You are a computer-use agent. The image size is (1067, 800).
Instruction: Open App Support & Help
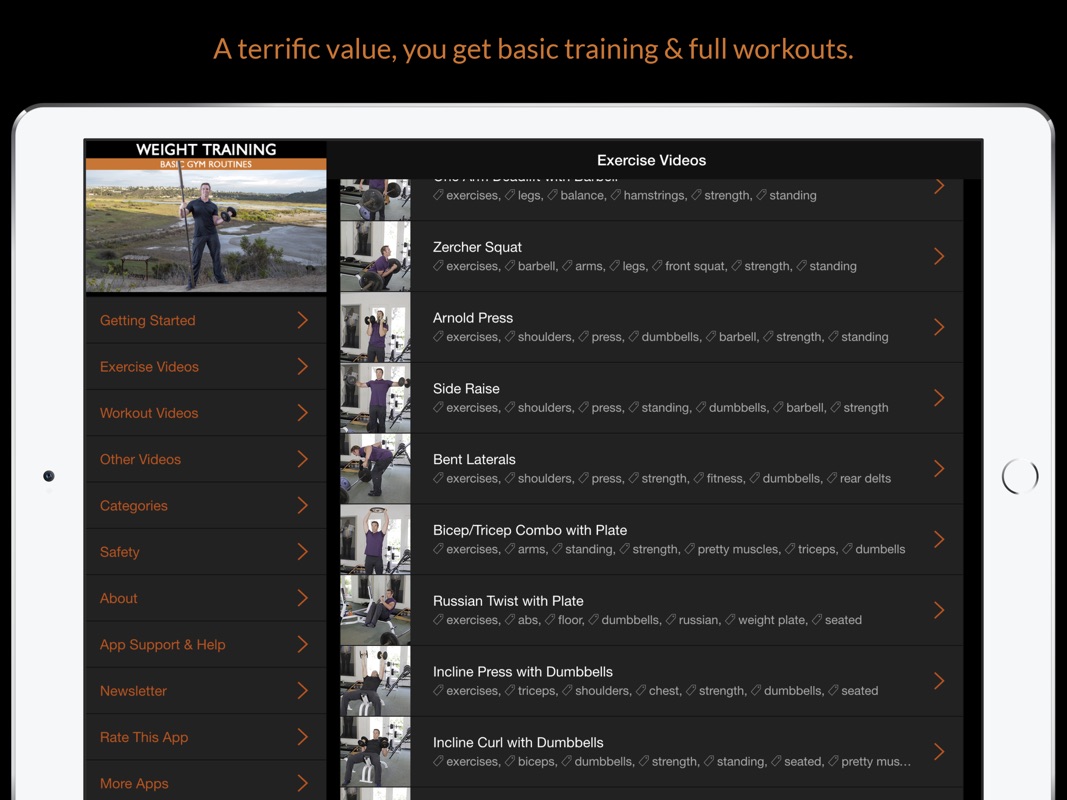coord(206,644)
